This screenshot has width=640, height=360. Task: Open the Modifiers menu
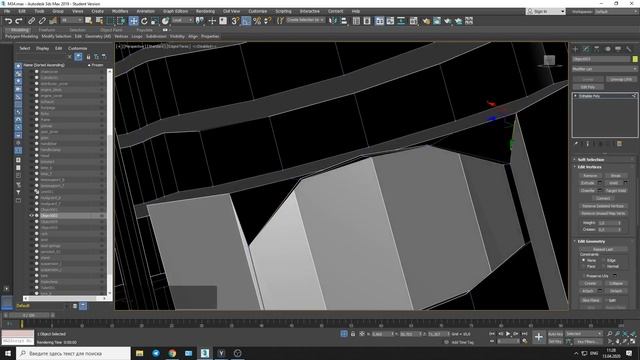[x=120, y=11]
